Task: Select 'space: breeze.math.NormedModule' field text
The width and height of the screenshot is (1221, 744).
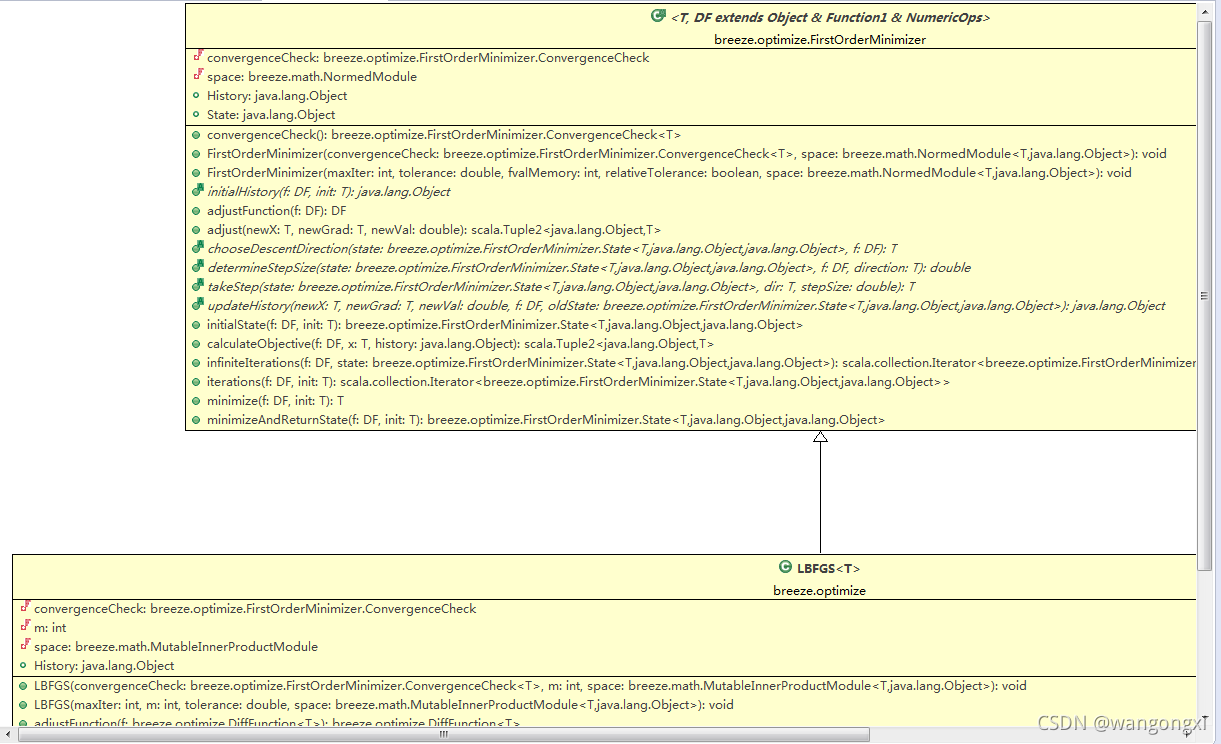Action: [x=312, y=77]
